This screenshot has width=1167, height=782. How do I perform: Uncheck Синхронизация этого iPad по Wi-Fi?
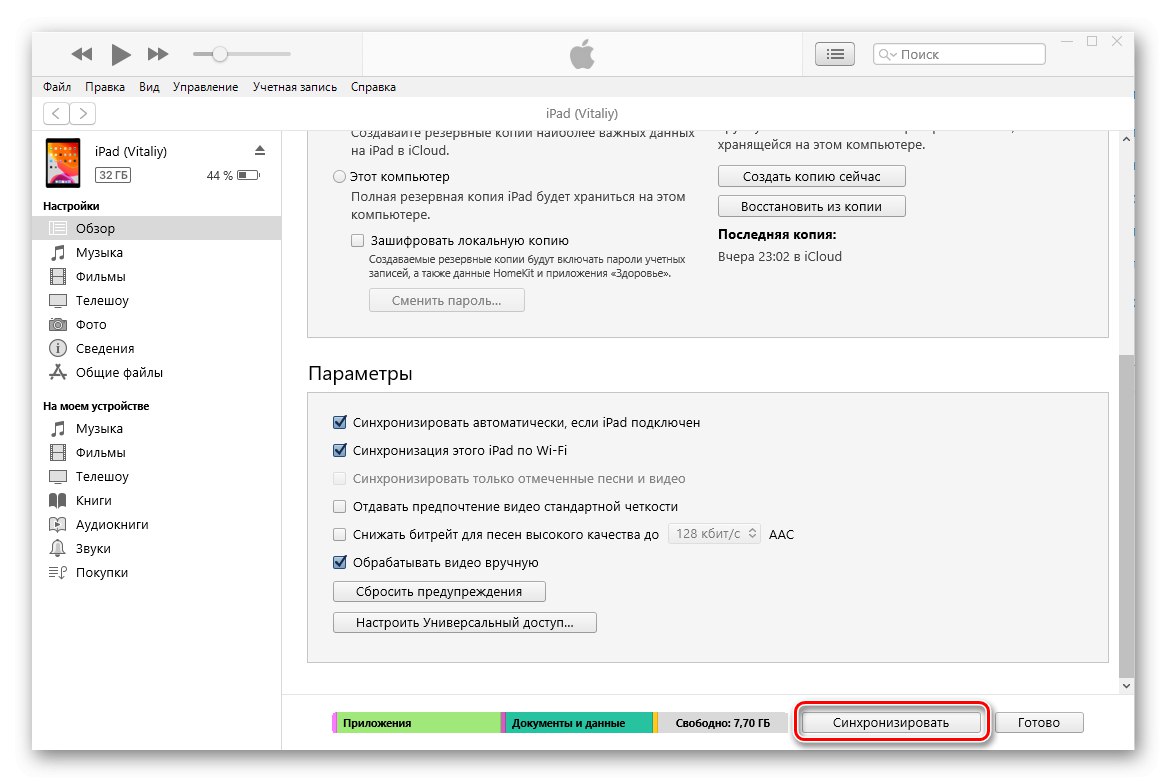coord(340,451)
